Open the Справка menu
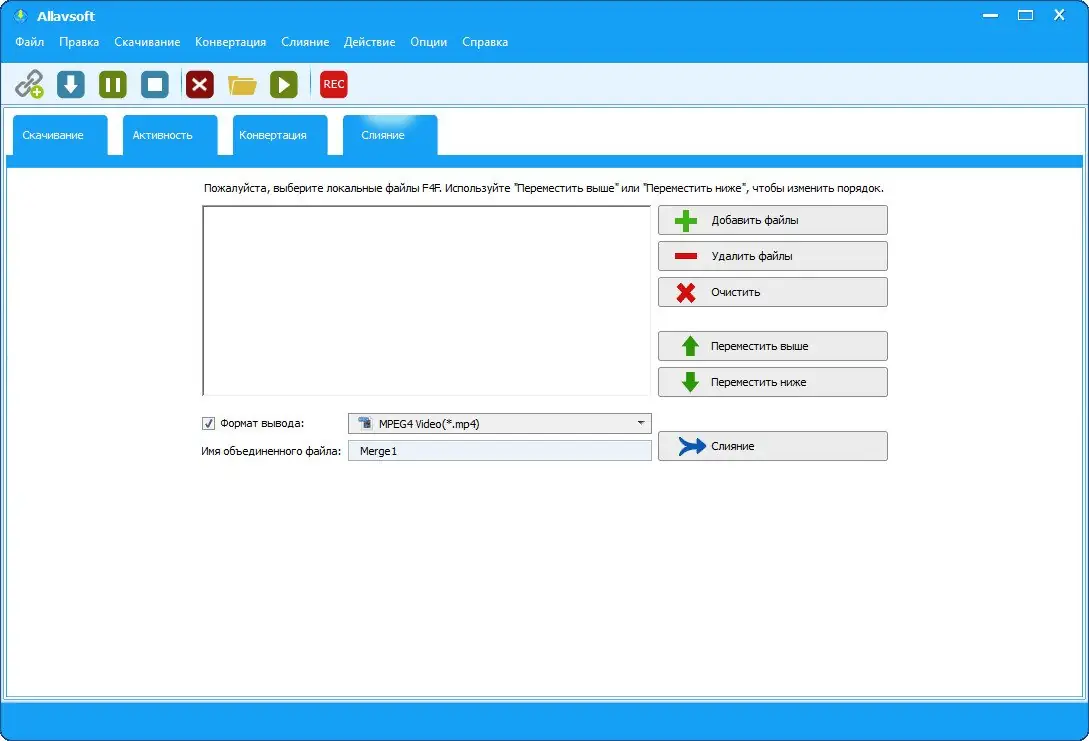 tap(485, 42)
